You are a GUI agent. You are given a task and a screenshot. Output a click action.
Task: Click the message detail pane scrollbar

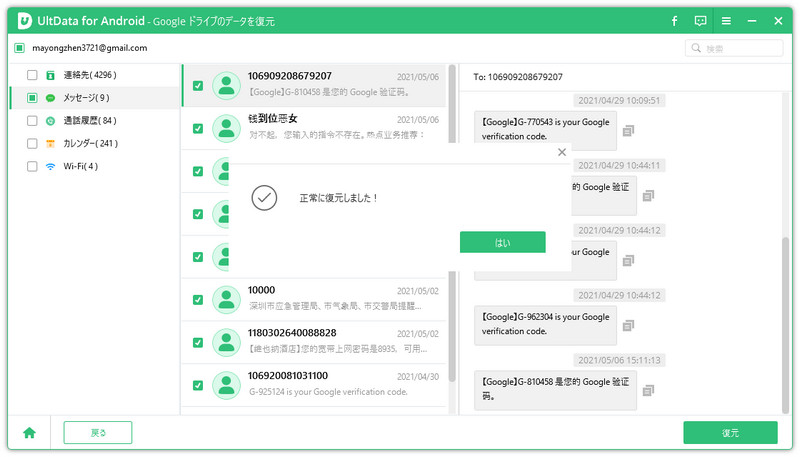point(786,325)
